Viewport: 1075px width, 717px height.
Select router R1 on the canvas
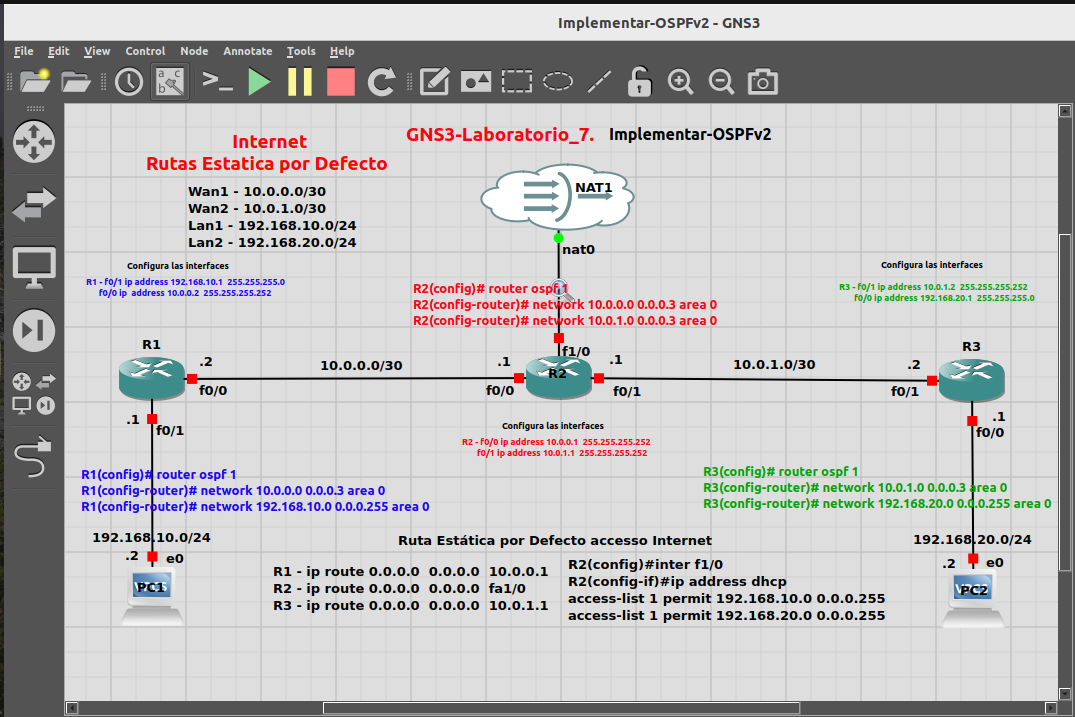click(x=152, y=378)
